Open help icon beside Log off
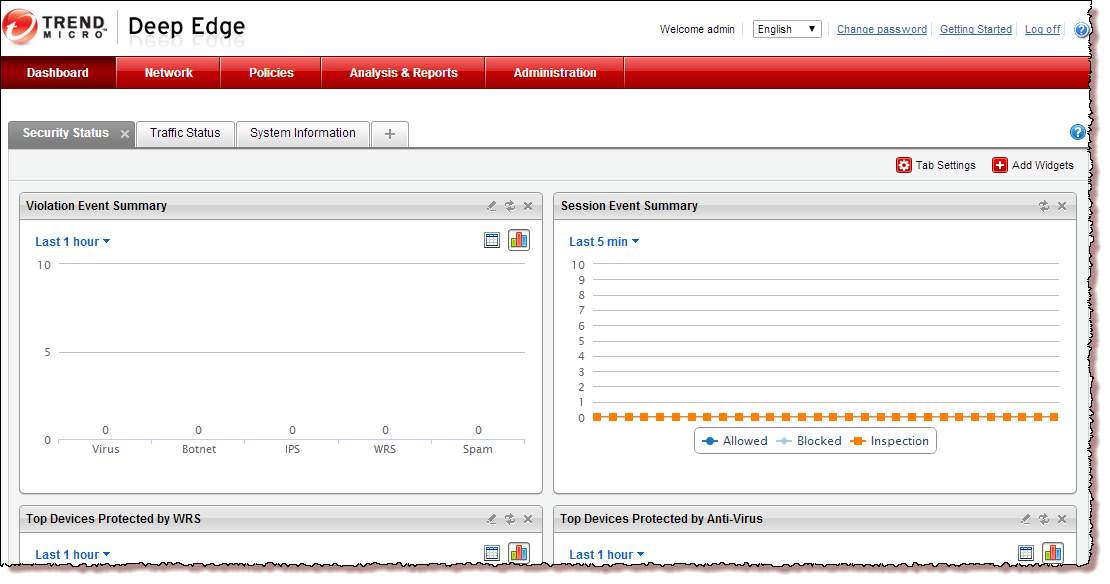This screenshot has width=1110, height=584. [x=1081, y=30]
